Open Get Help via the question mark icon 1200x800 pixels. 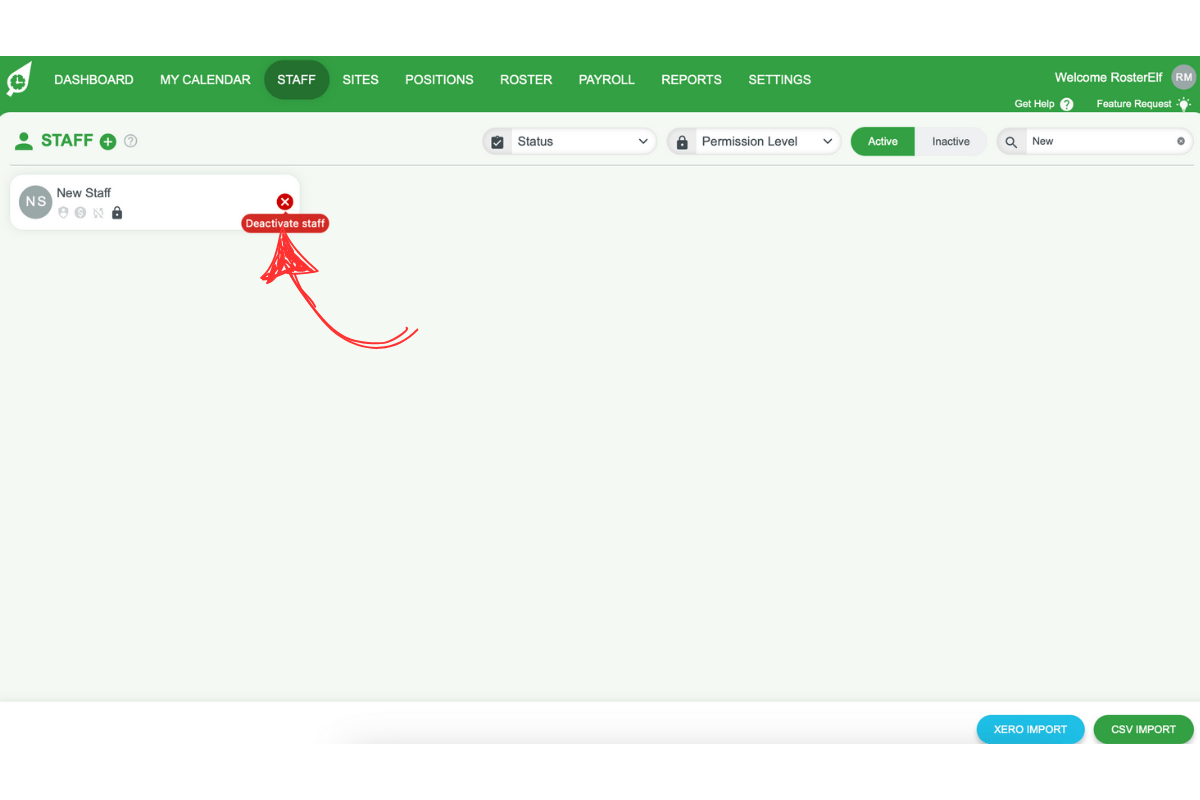pyautogui.click(x=1067, y=104)
